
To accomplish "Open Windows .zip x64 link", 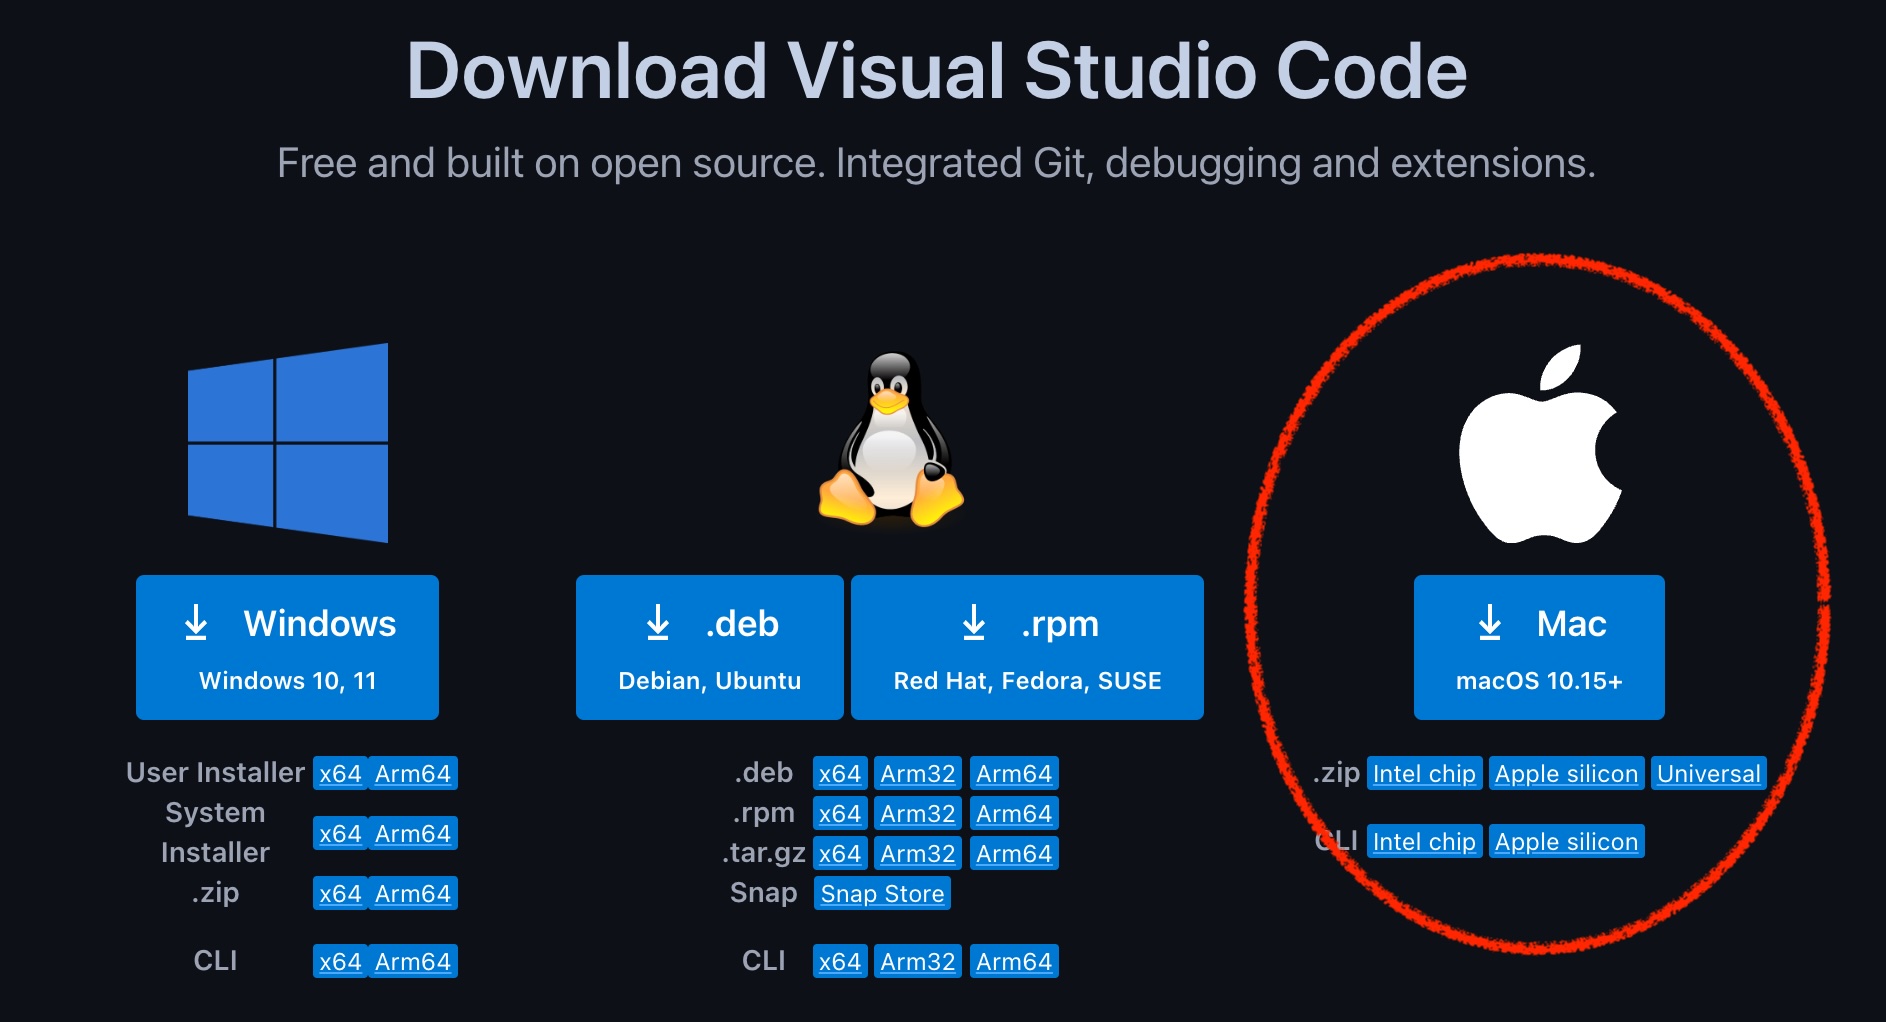I will click(x=340, y=893).
